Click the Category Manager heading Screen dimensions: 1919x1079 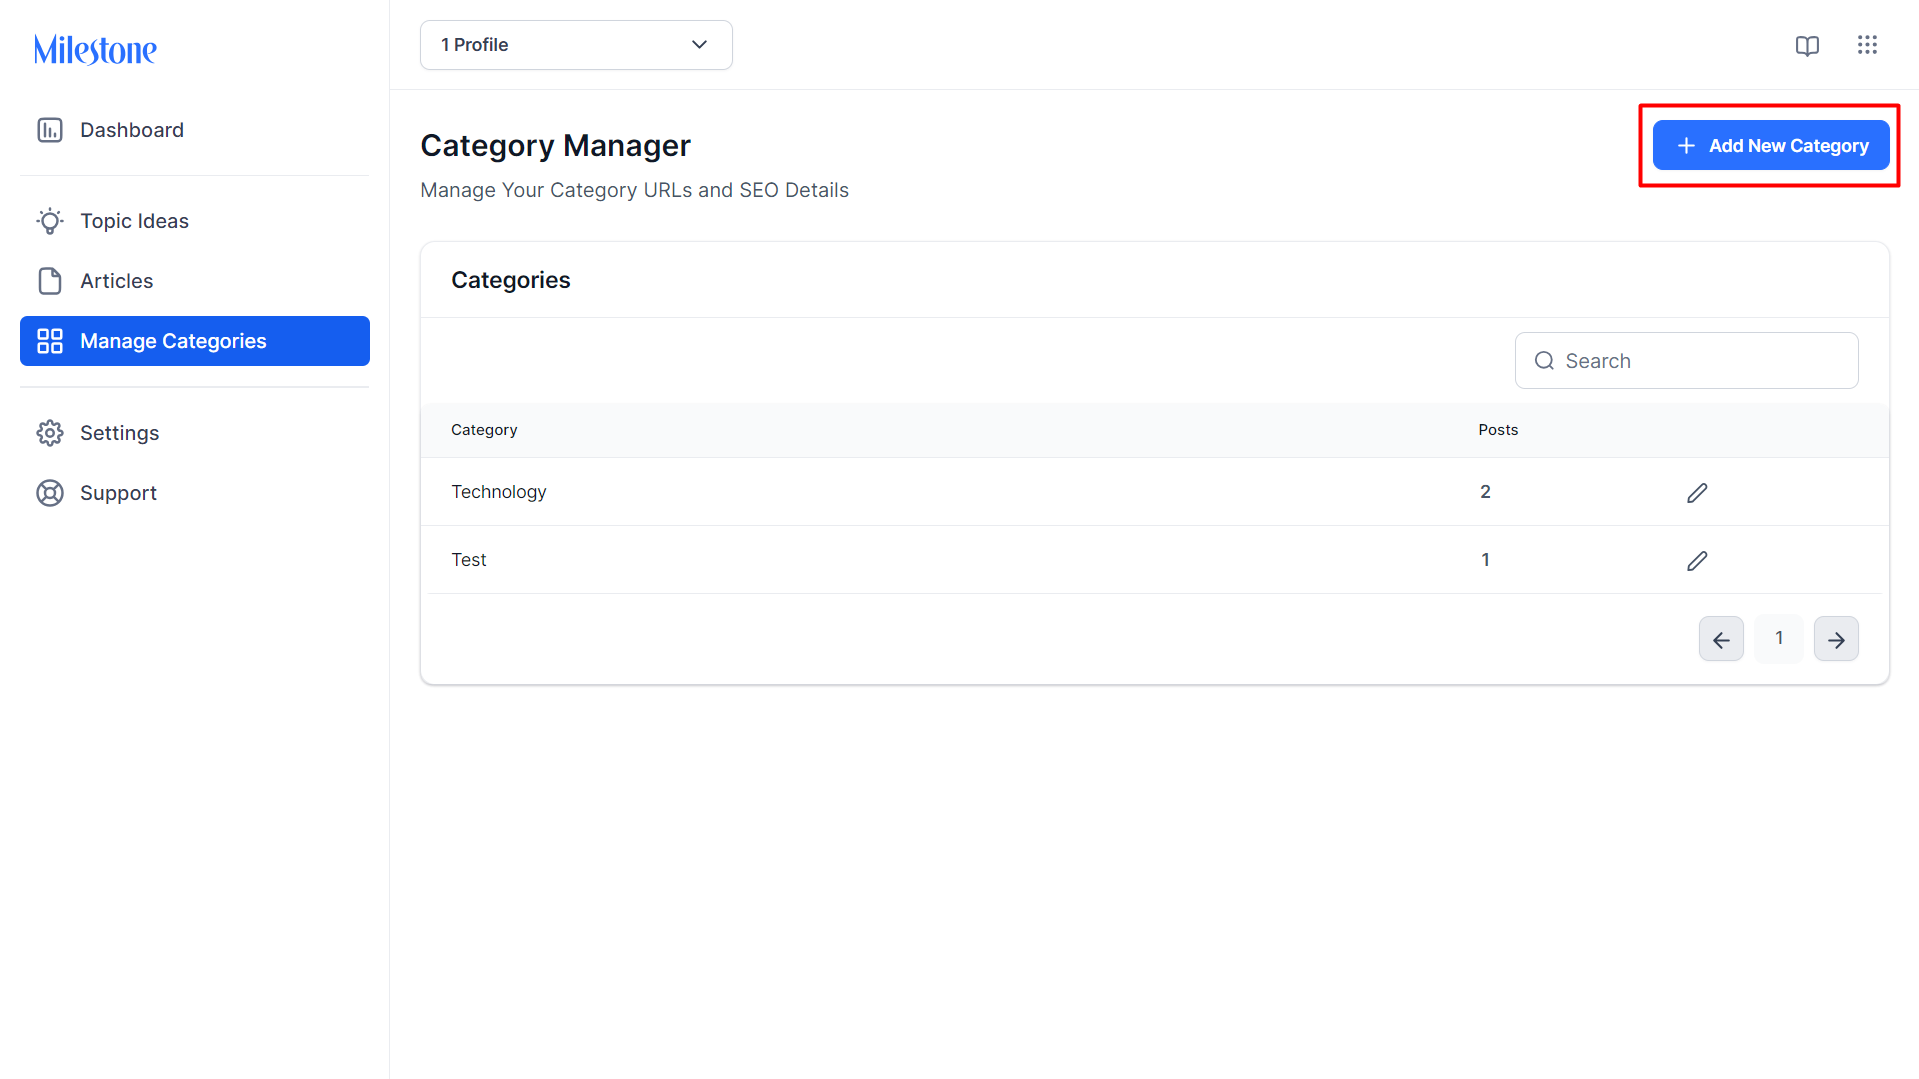point(555,146)
